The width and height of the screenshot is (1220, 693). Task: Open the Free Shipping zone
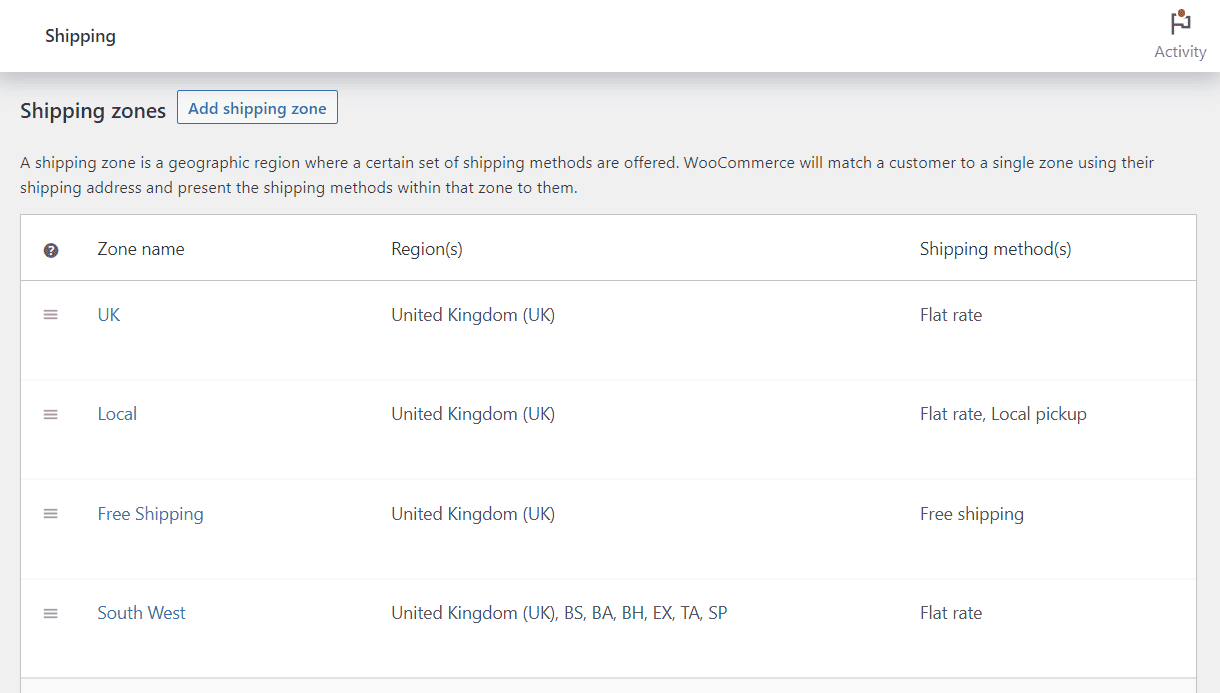coord(150,513)
